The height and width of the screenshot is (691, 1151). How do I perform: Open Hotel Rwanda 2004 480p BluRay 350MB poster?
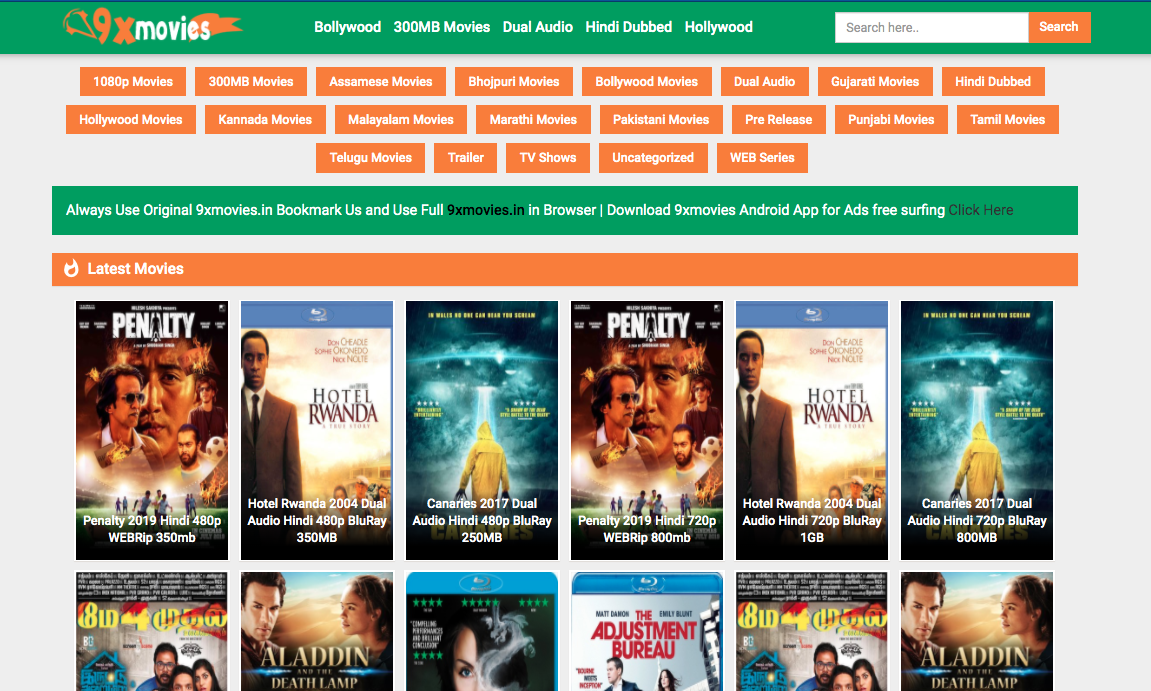pyautogui.click(x=317, y=430)
